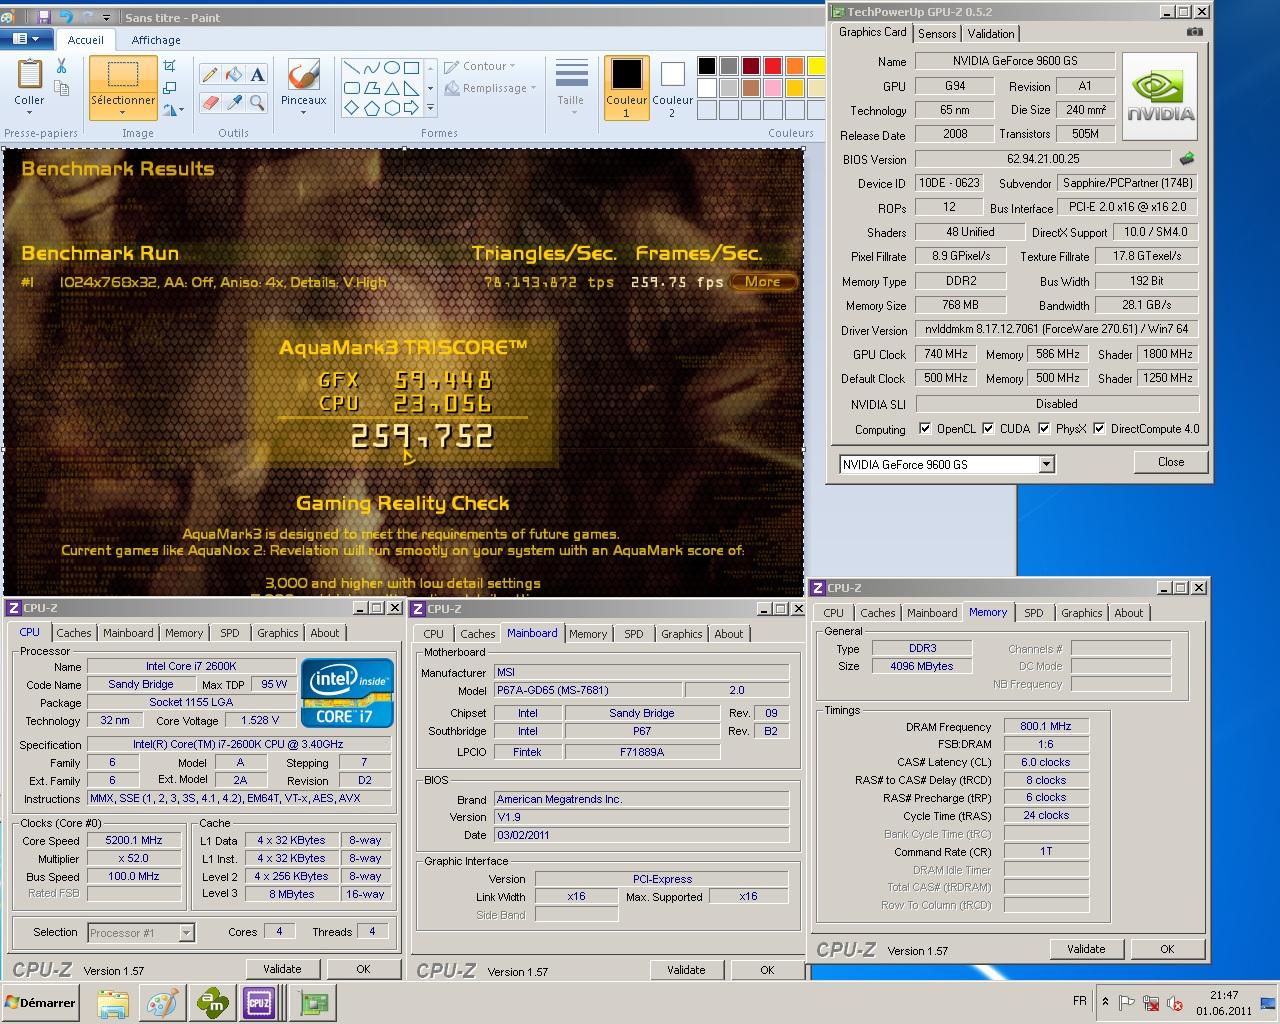The width and height of the screenshot is (1280, 1024).
Task: Expand the Pinceaux brushes dropdown
Action: [303, 112]
